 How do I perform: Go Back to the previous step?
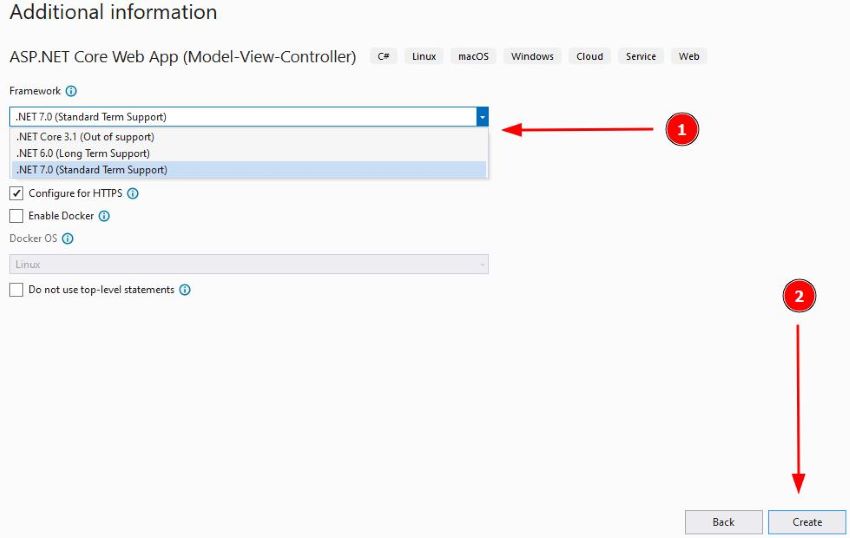tap(723, 522)
